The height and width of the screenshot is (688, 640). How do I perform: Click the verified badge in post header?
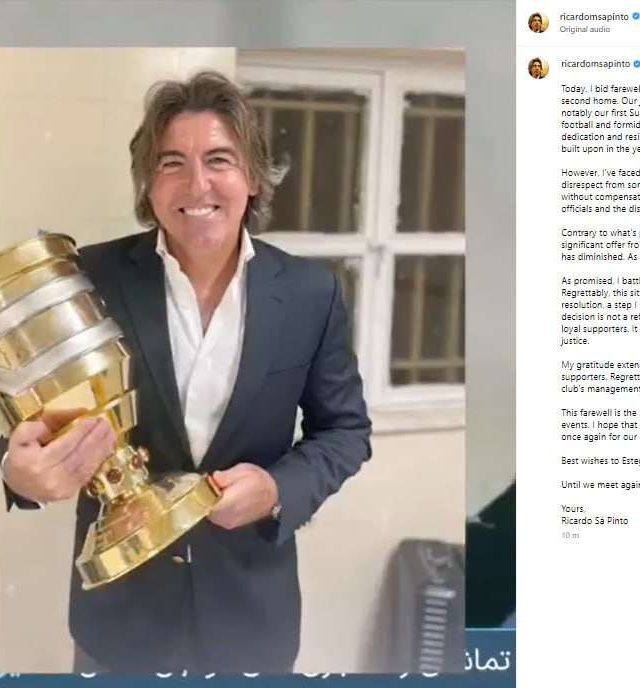(636, 17)
